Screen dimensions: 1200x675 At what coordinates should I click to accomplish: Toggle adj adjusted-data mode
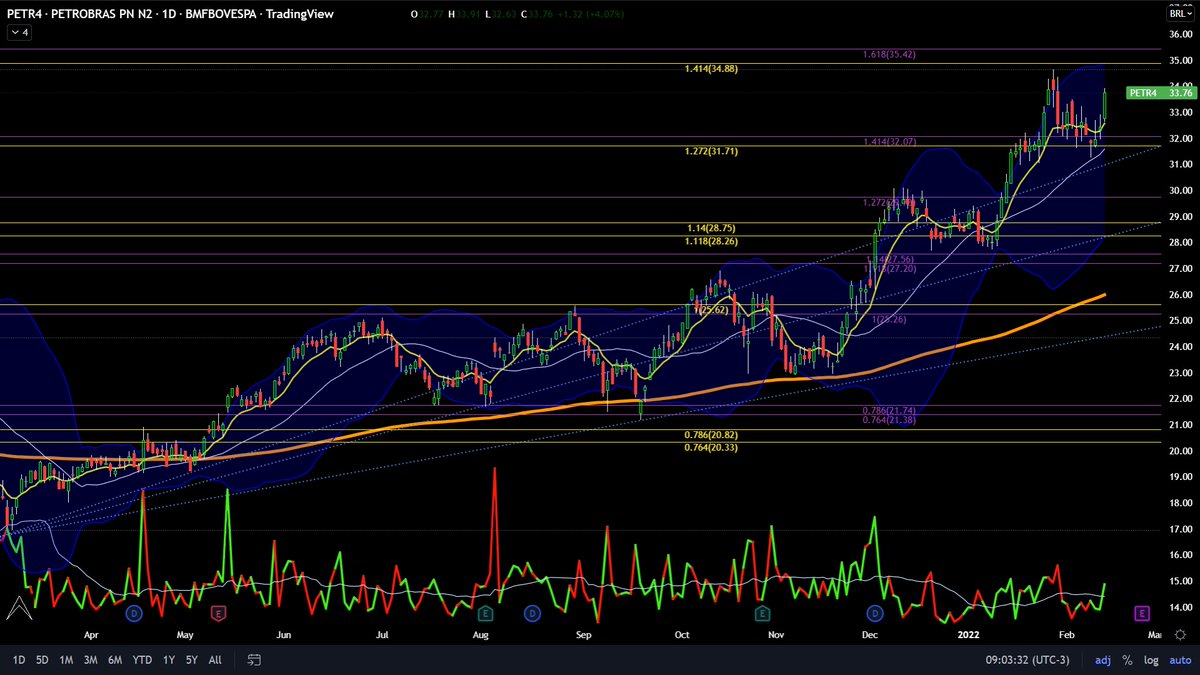pyautogui.click(x=1103, y=660)
